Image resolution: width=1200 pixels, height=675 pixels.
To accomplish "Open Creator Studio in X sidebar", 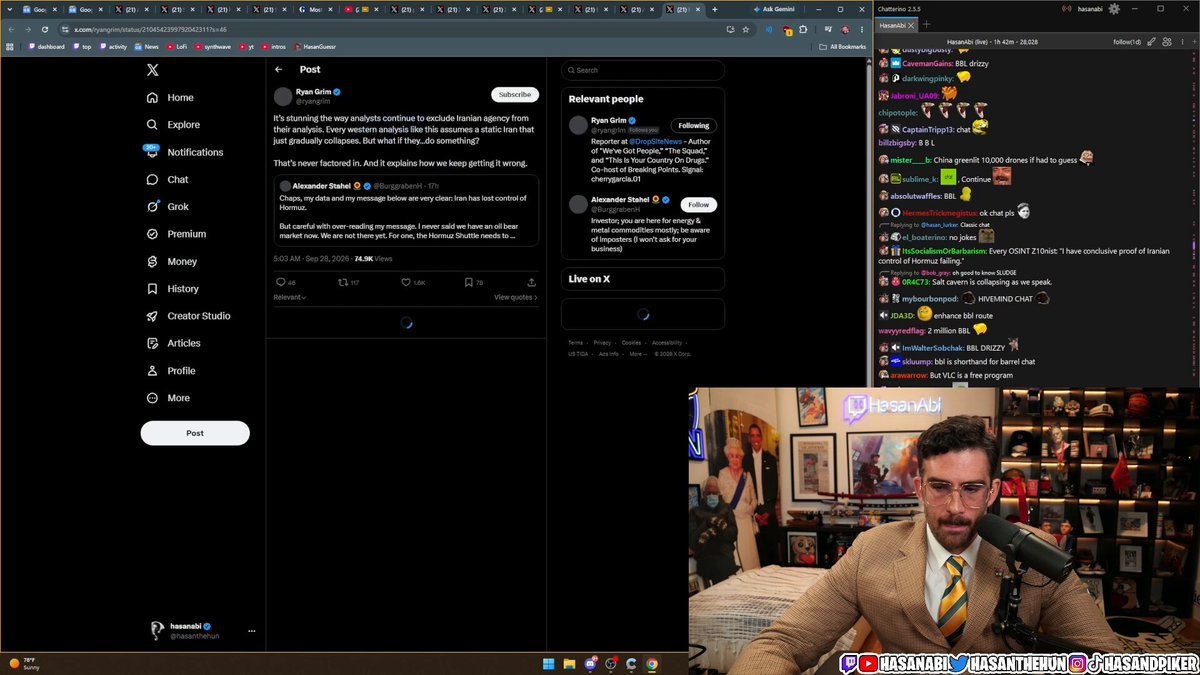I will [188, 316].
